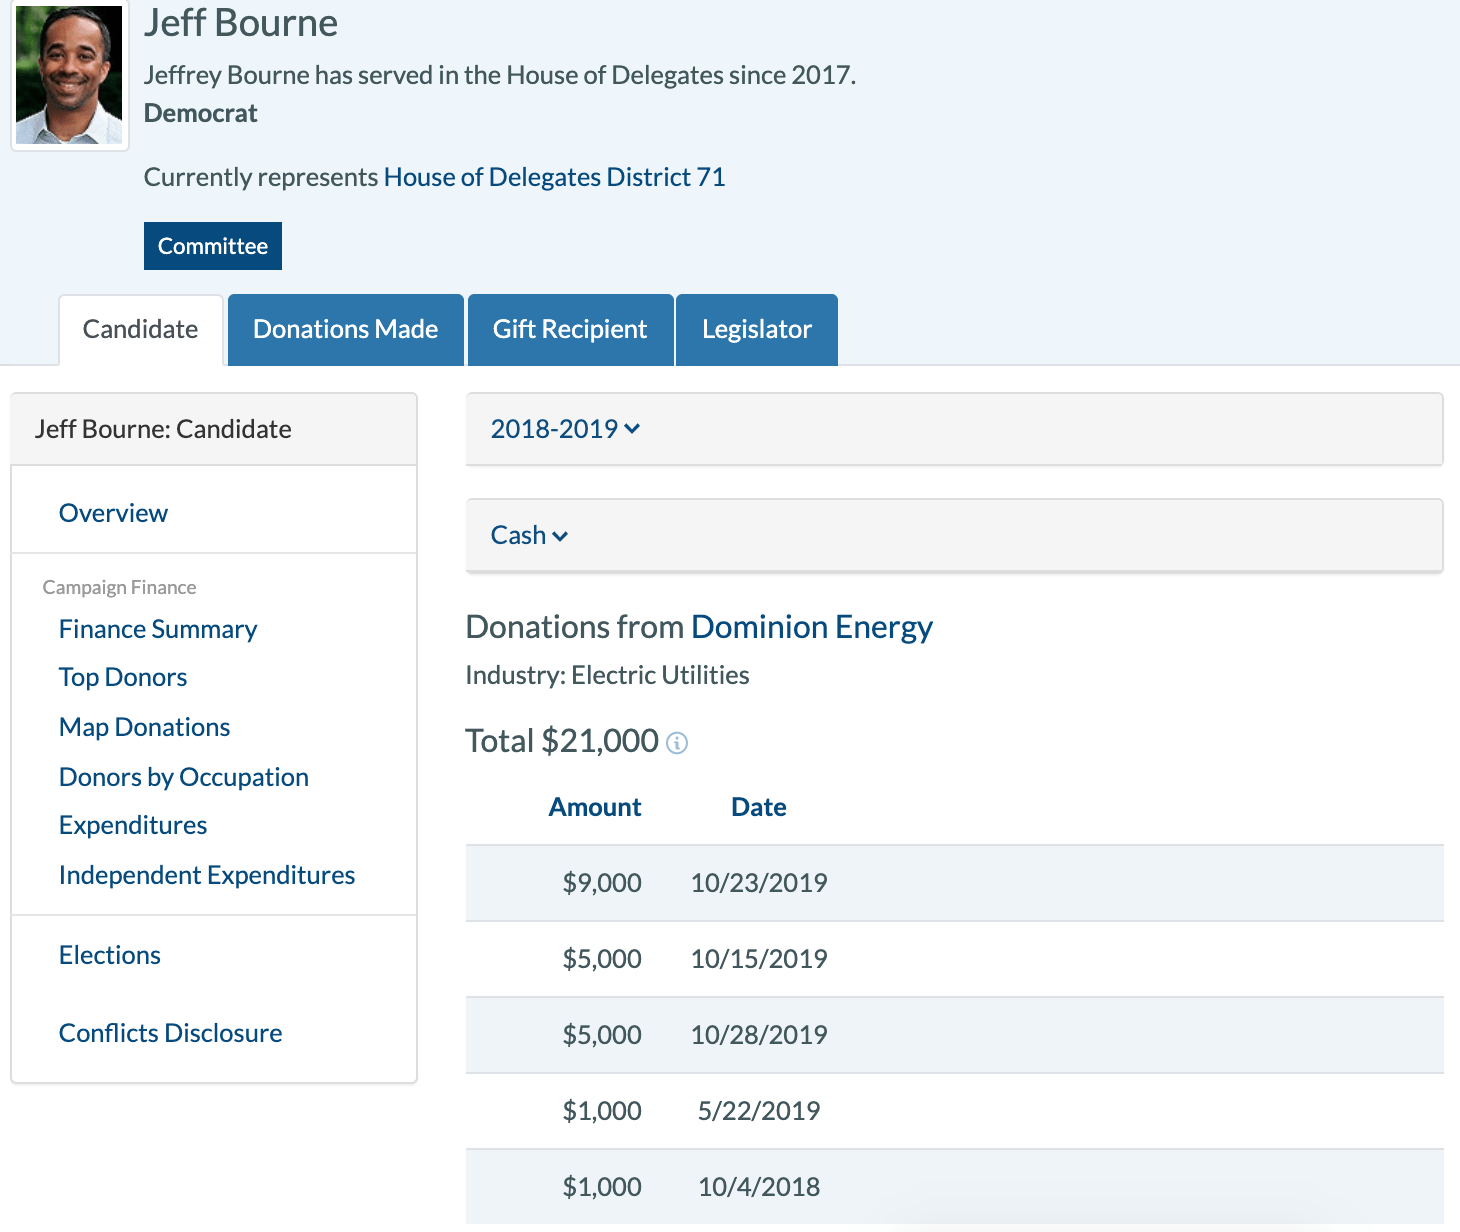Click the Jeff Bourne: Candidate panel header
Image resolution: width=1460 pixels, height=1232 pixels.
tap(214, 429)
